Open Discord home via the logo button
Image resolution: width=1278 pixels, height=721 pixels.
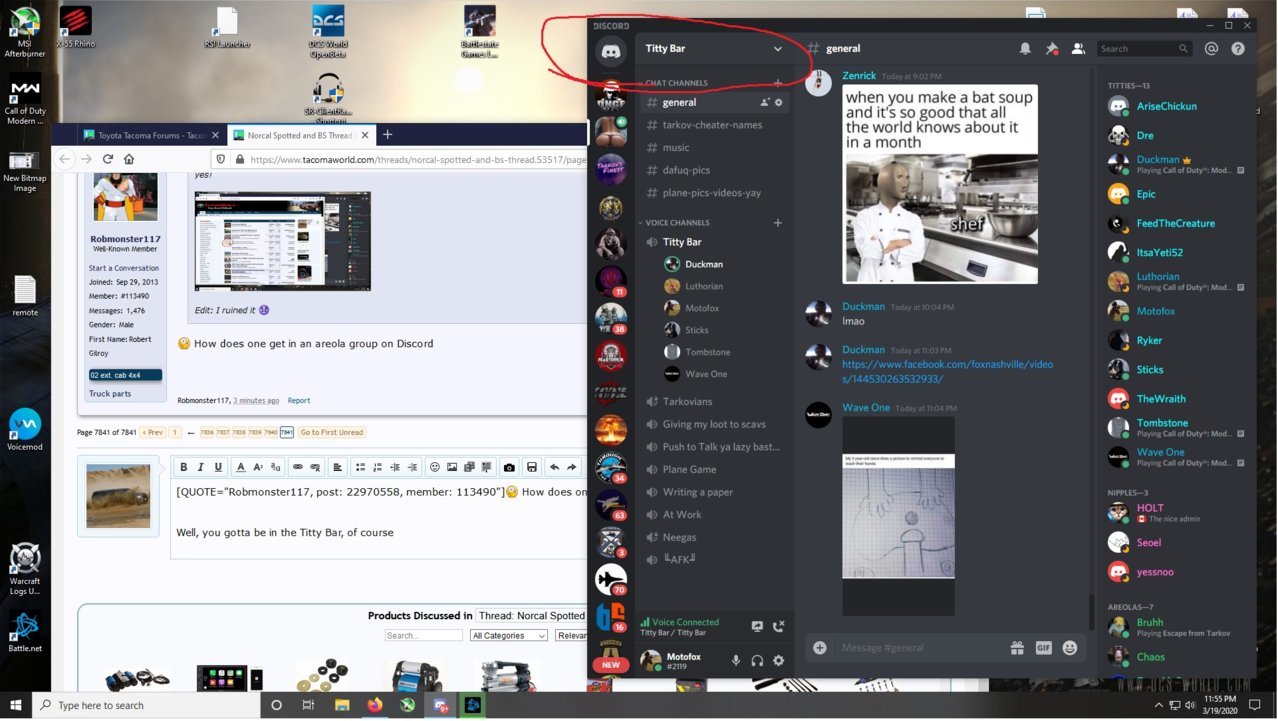tap(610, 51)
